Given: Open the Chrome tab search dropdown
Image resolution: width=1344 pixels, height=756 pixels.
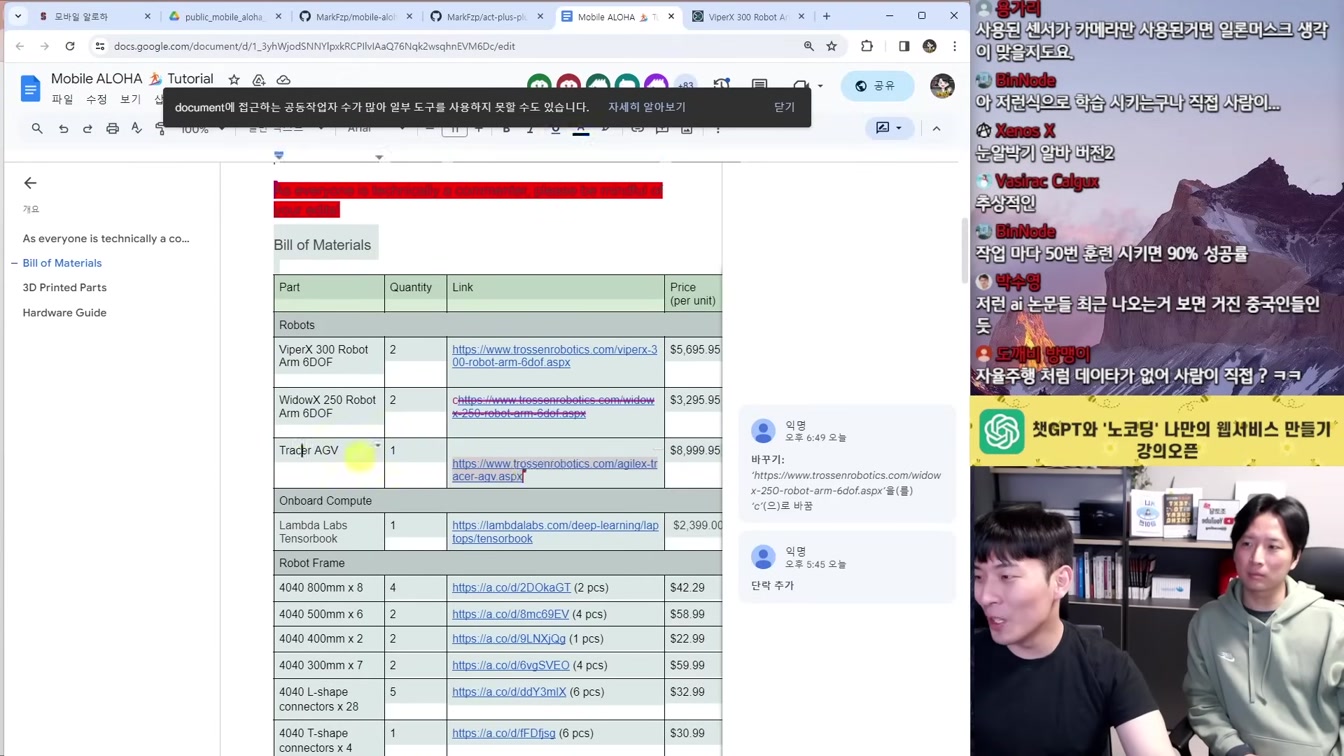Looking at the screenshot, I should pos(17,16).
